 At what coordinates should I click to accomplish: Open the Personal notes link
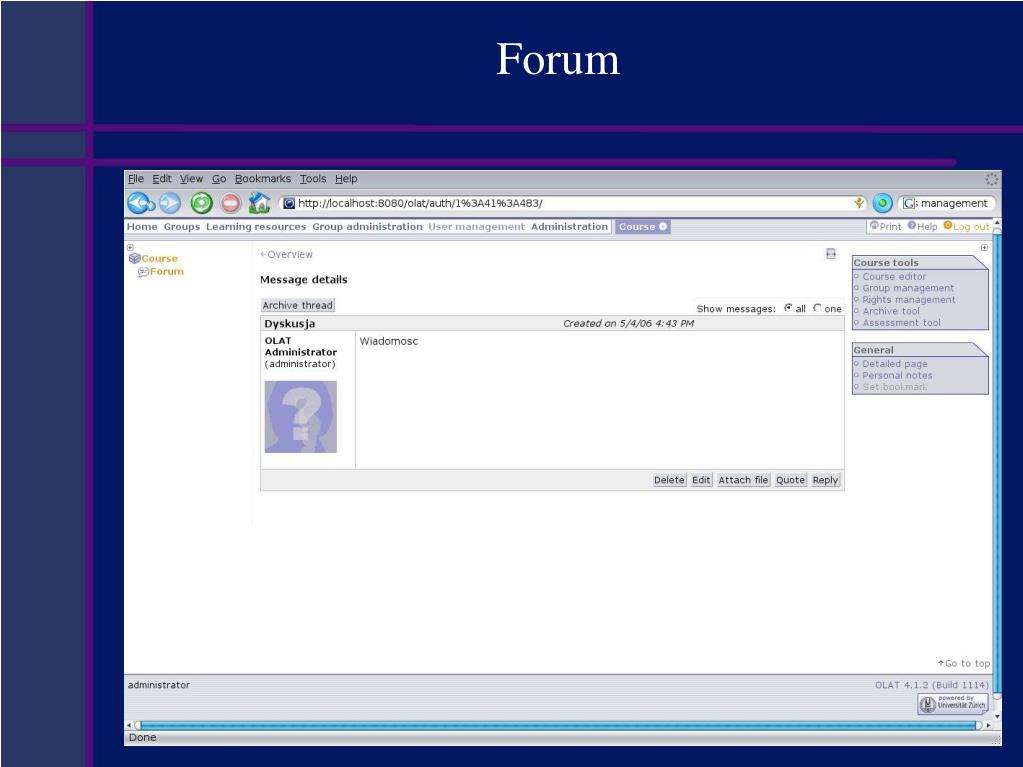pyautogui.click(x=897, y=376)
